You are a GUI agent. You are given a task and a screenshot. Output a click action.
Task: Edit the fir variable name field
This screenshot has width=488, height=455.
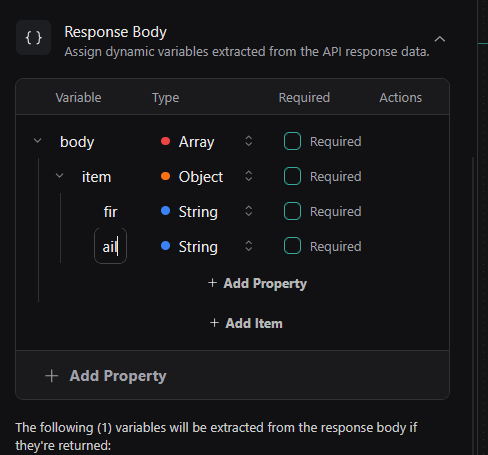pyautogui.click(x=111, y=212)
